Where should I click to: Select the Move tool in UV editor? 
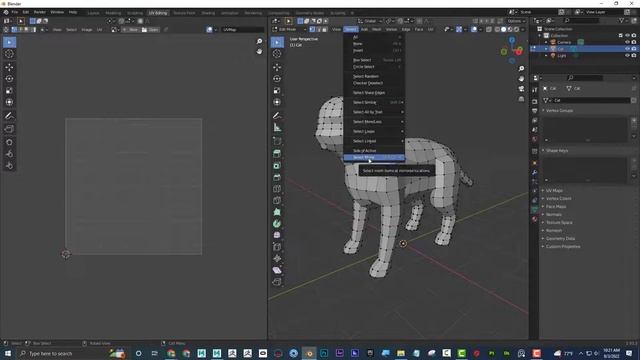pos(9,67)
